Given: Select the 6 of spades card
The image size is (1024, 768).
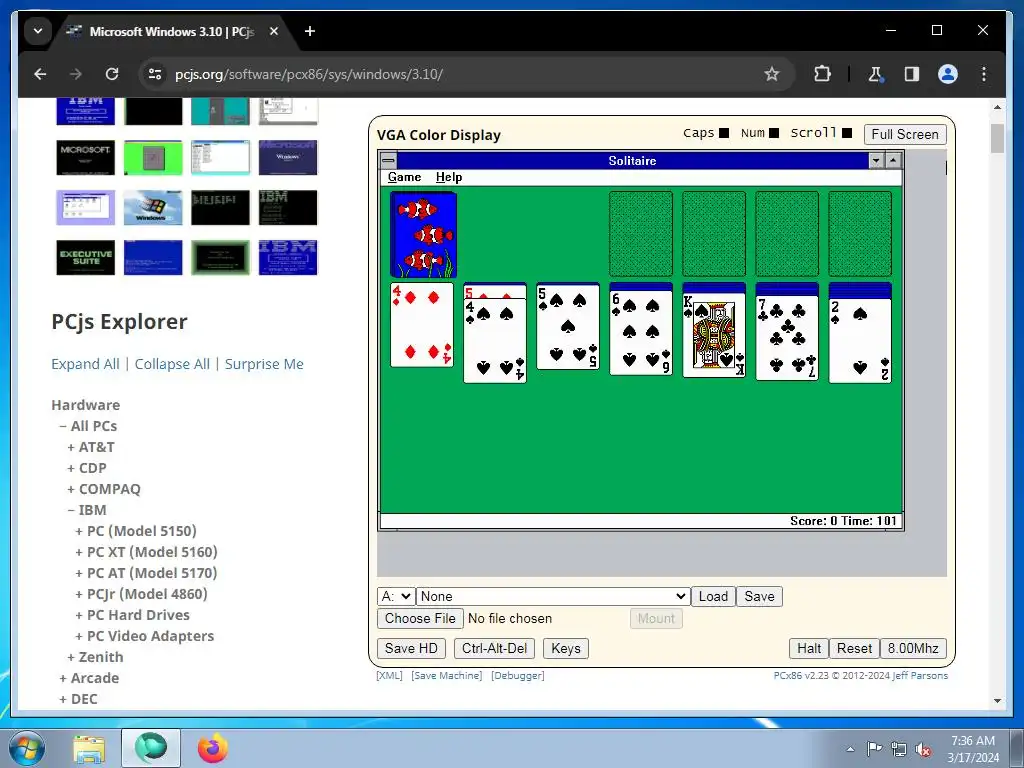Looking at the screenshot, I should click(x=641, y=333).
